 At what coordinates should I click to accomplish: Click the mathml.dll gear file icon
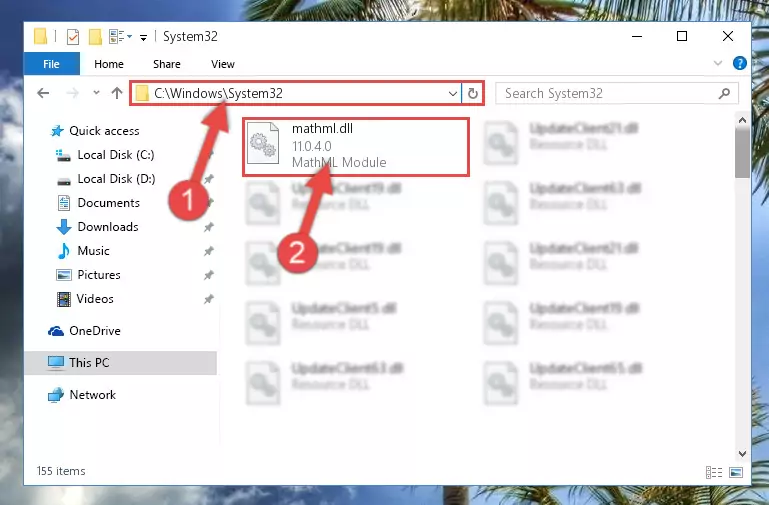coord(263,144)
